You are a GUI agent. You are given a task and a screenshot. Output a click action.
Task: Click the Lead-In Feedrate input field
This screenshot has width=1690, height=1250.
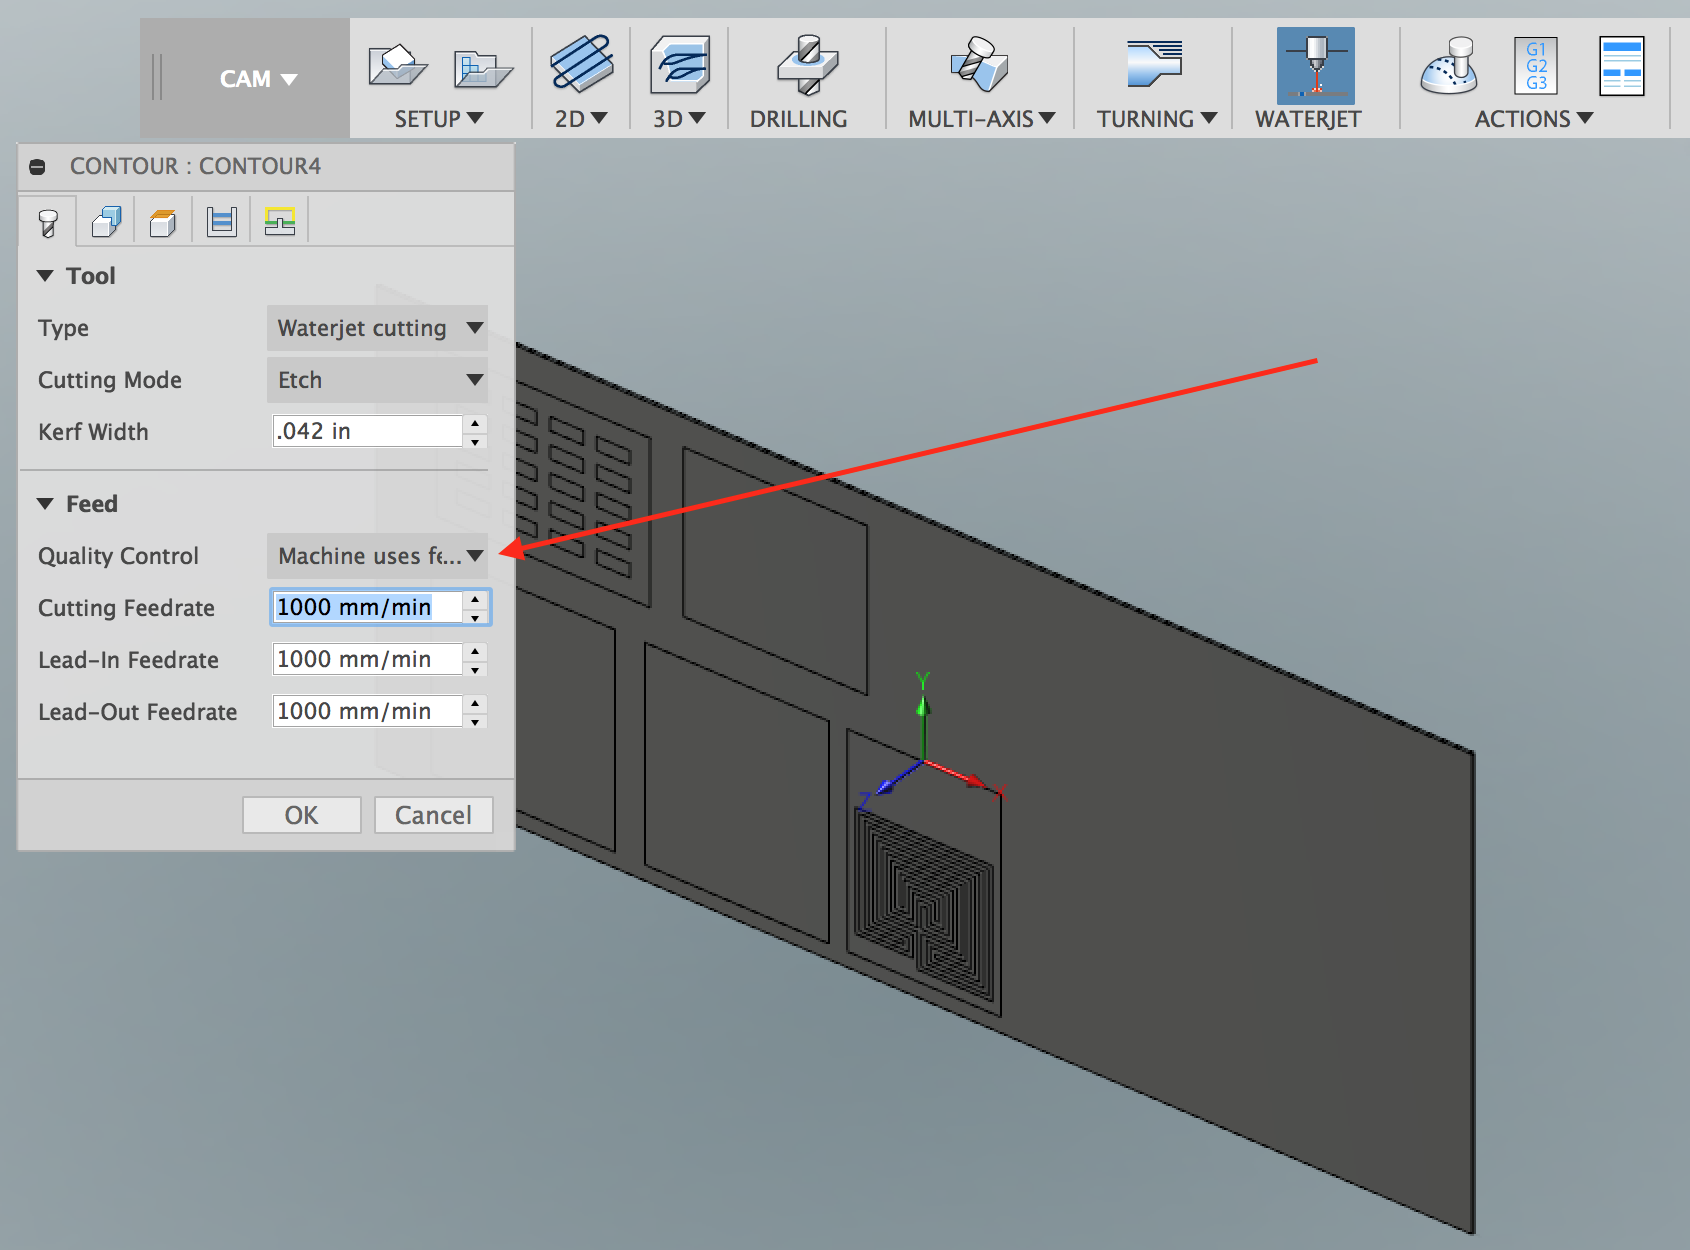[367, 659]
